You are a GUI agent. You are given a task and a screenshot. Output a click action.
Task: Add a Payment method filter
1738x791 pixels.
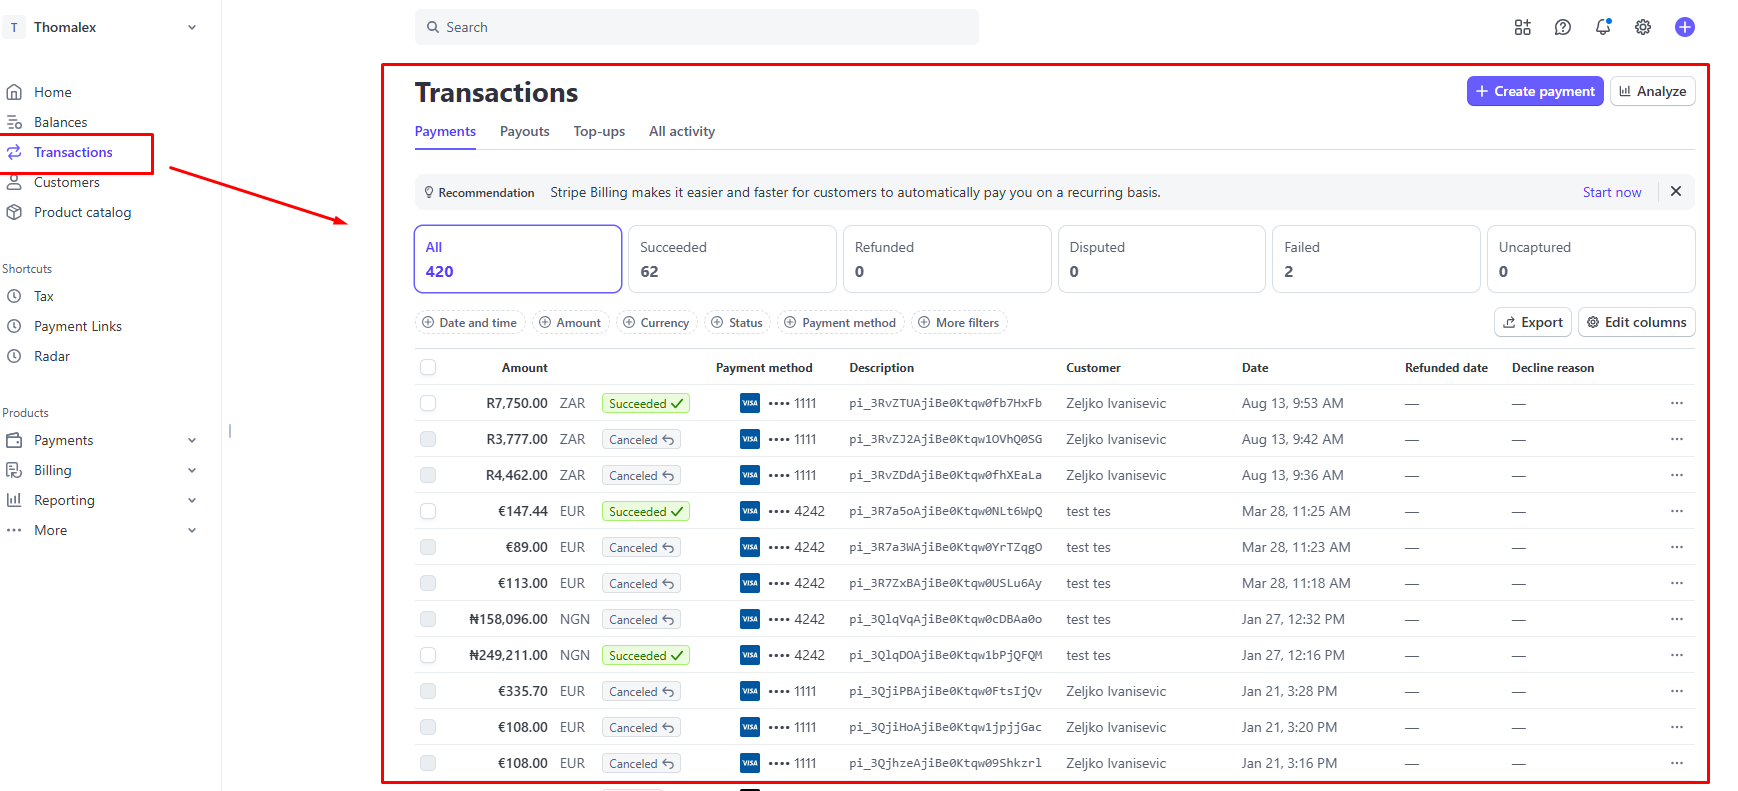(840, 322)
